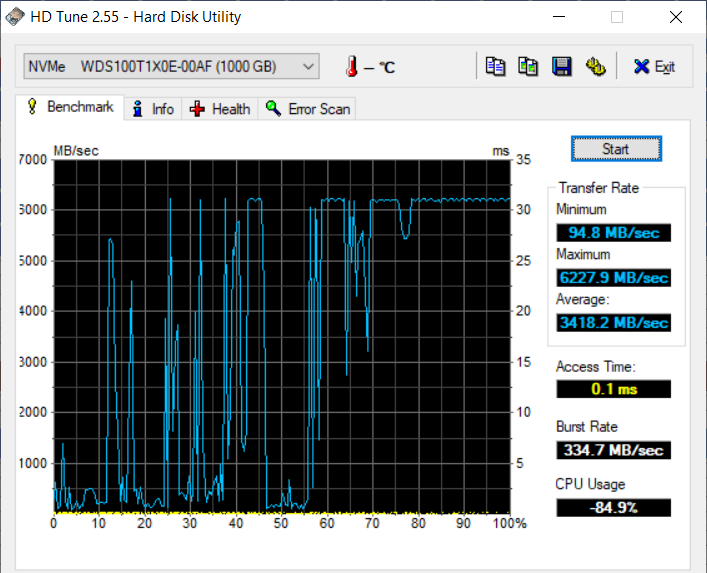Switch to the Info tab

point(153,109)
